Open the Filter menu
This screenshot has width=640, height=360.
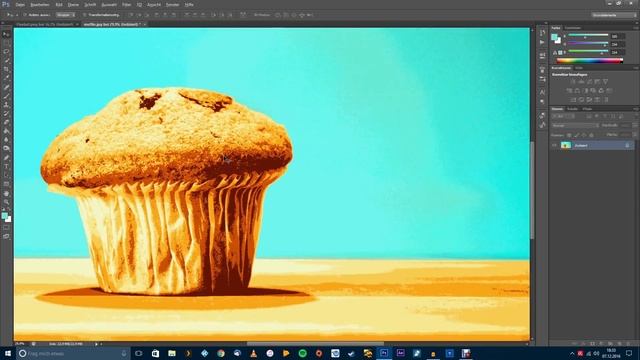coord(127,4)
